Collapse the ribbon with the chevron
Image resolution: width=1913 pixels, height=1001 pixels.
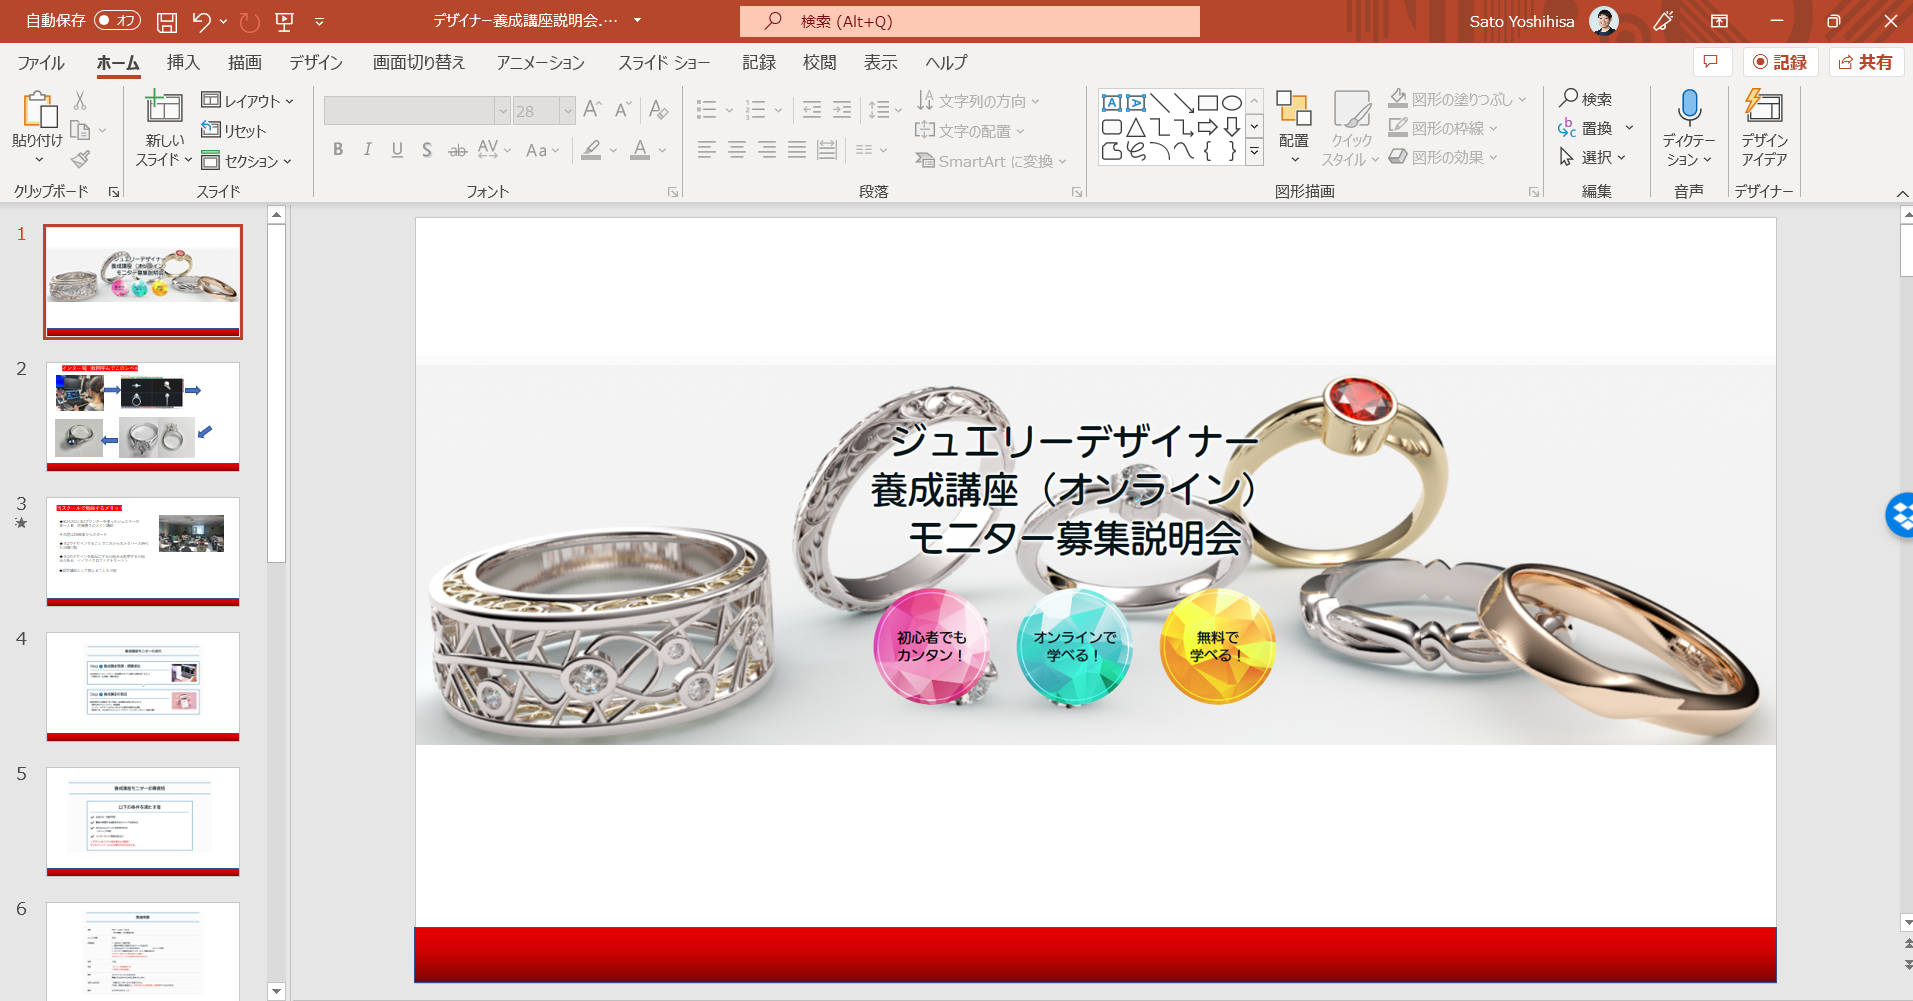1901,193
